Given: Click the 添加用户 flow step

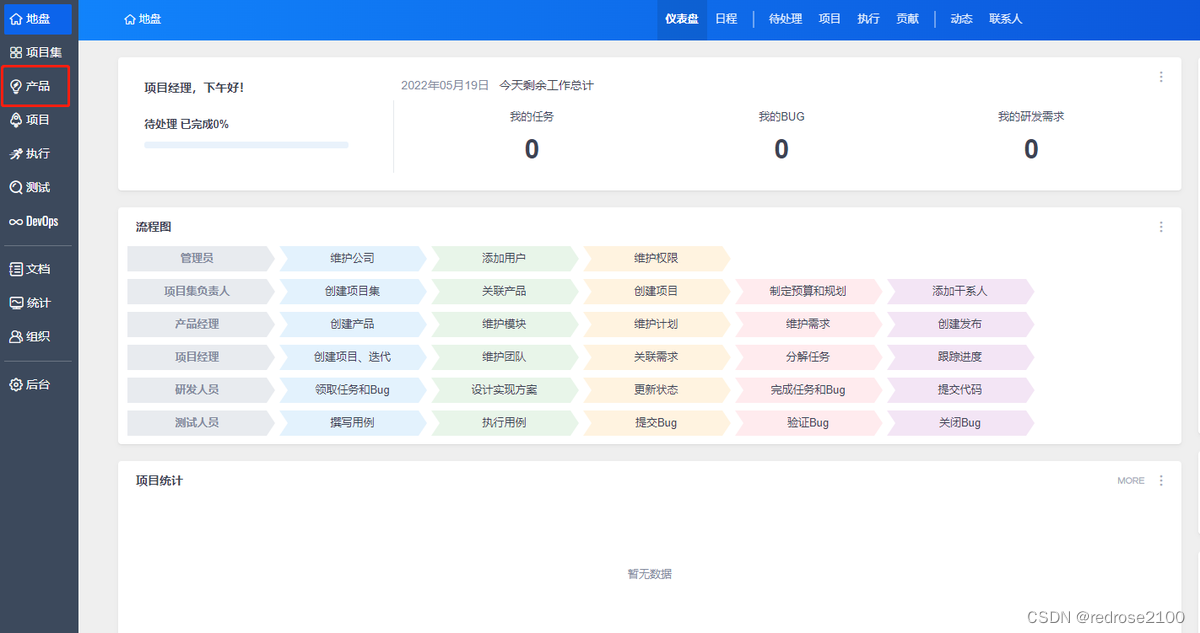Looking at the screenshot, I should point(504,258).
